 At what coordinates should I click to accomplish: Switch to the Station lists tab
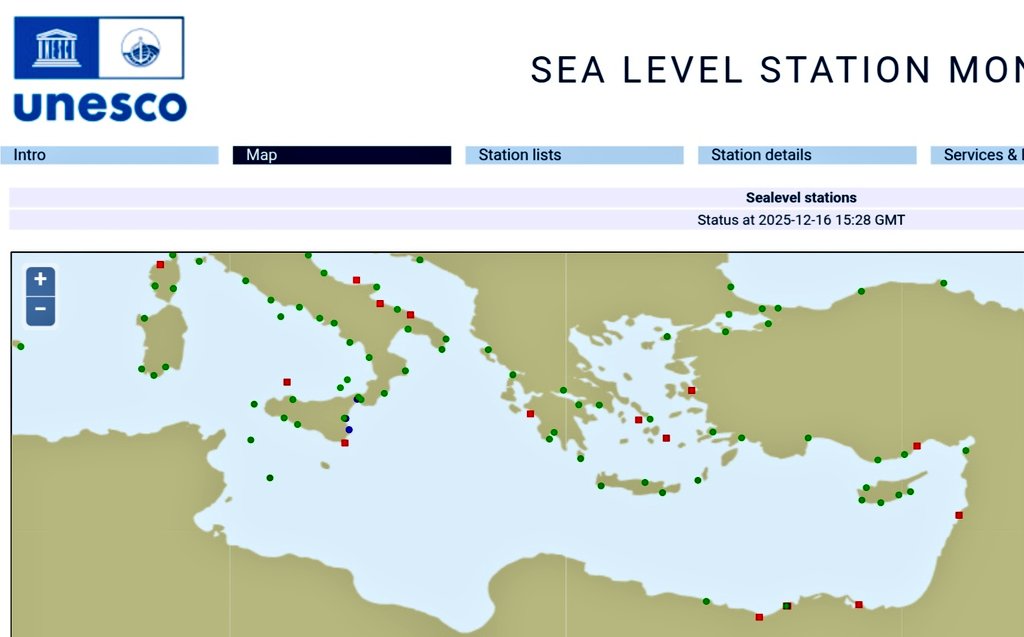pos(574,155)
